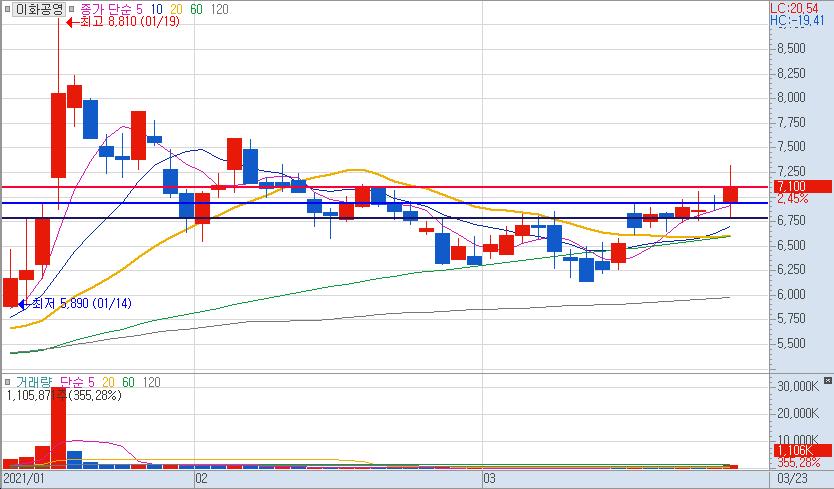
Task: Click the 7,500 price axis label
Action: [x=791, y=146]
